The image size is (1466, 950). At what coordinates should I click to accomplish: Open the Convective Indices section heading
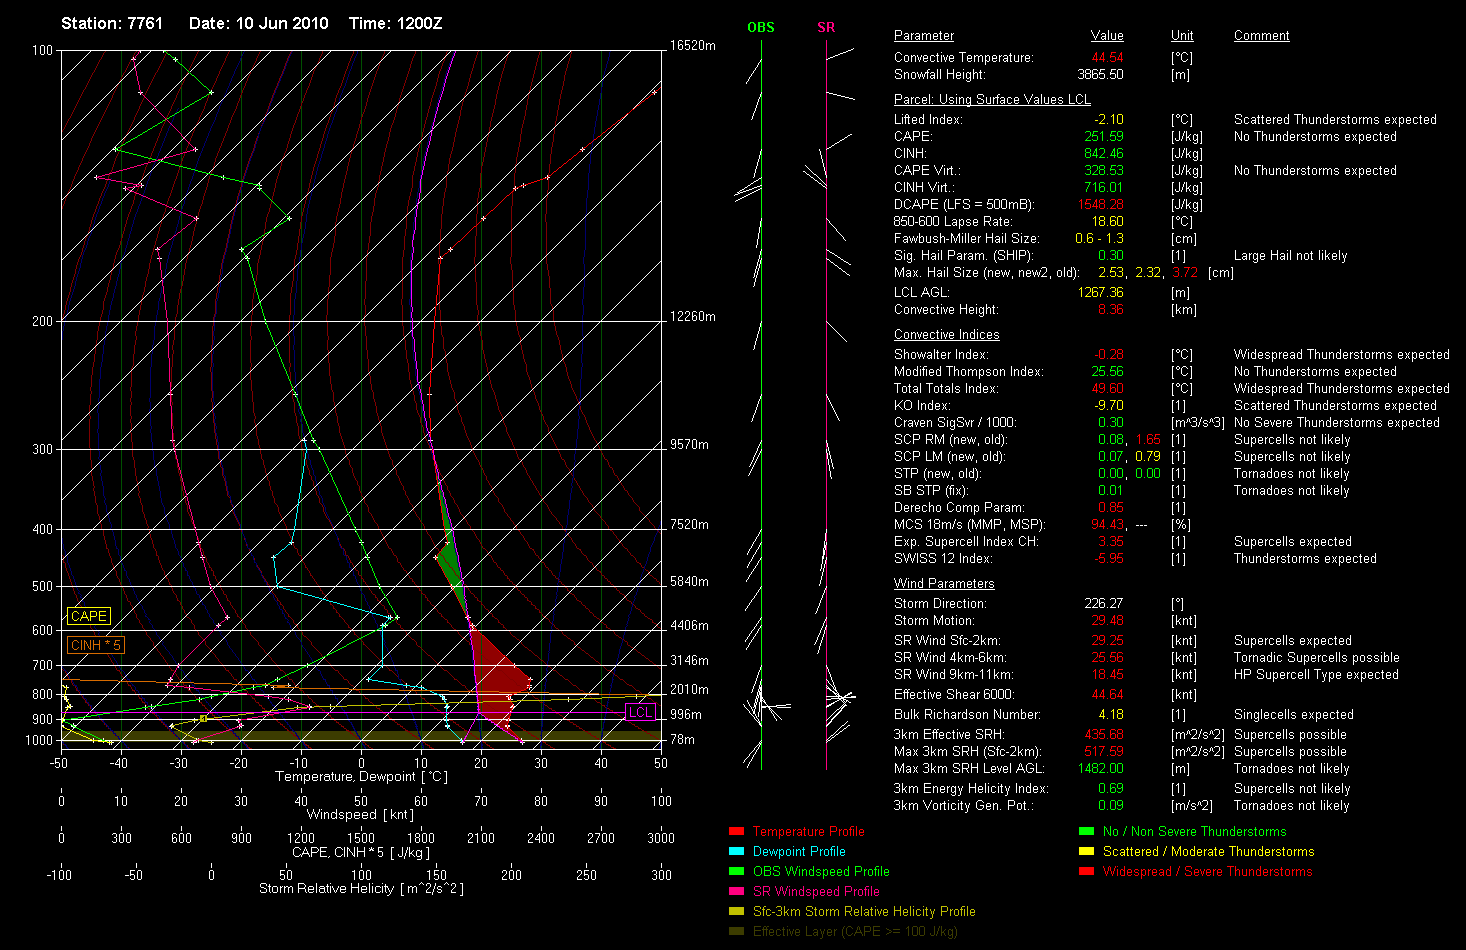pyautogui.click(x=946, y=334)
